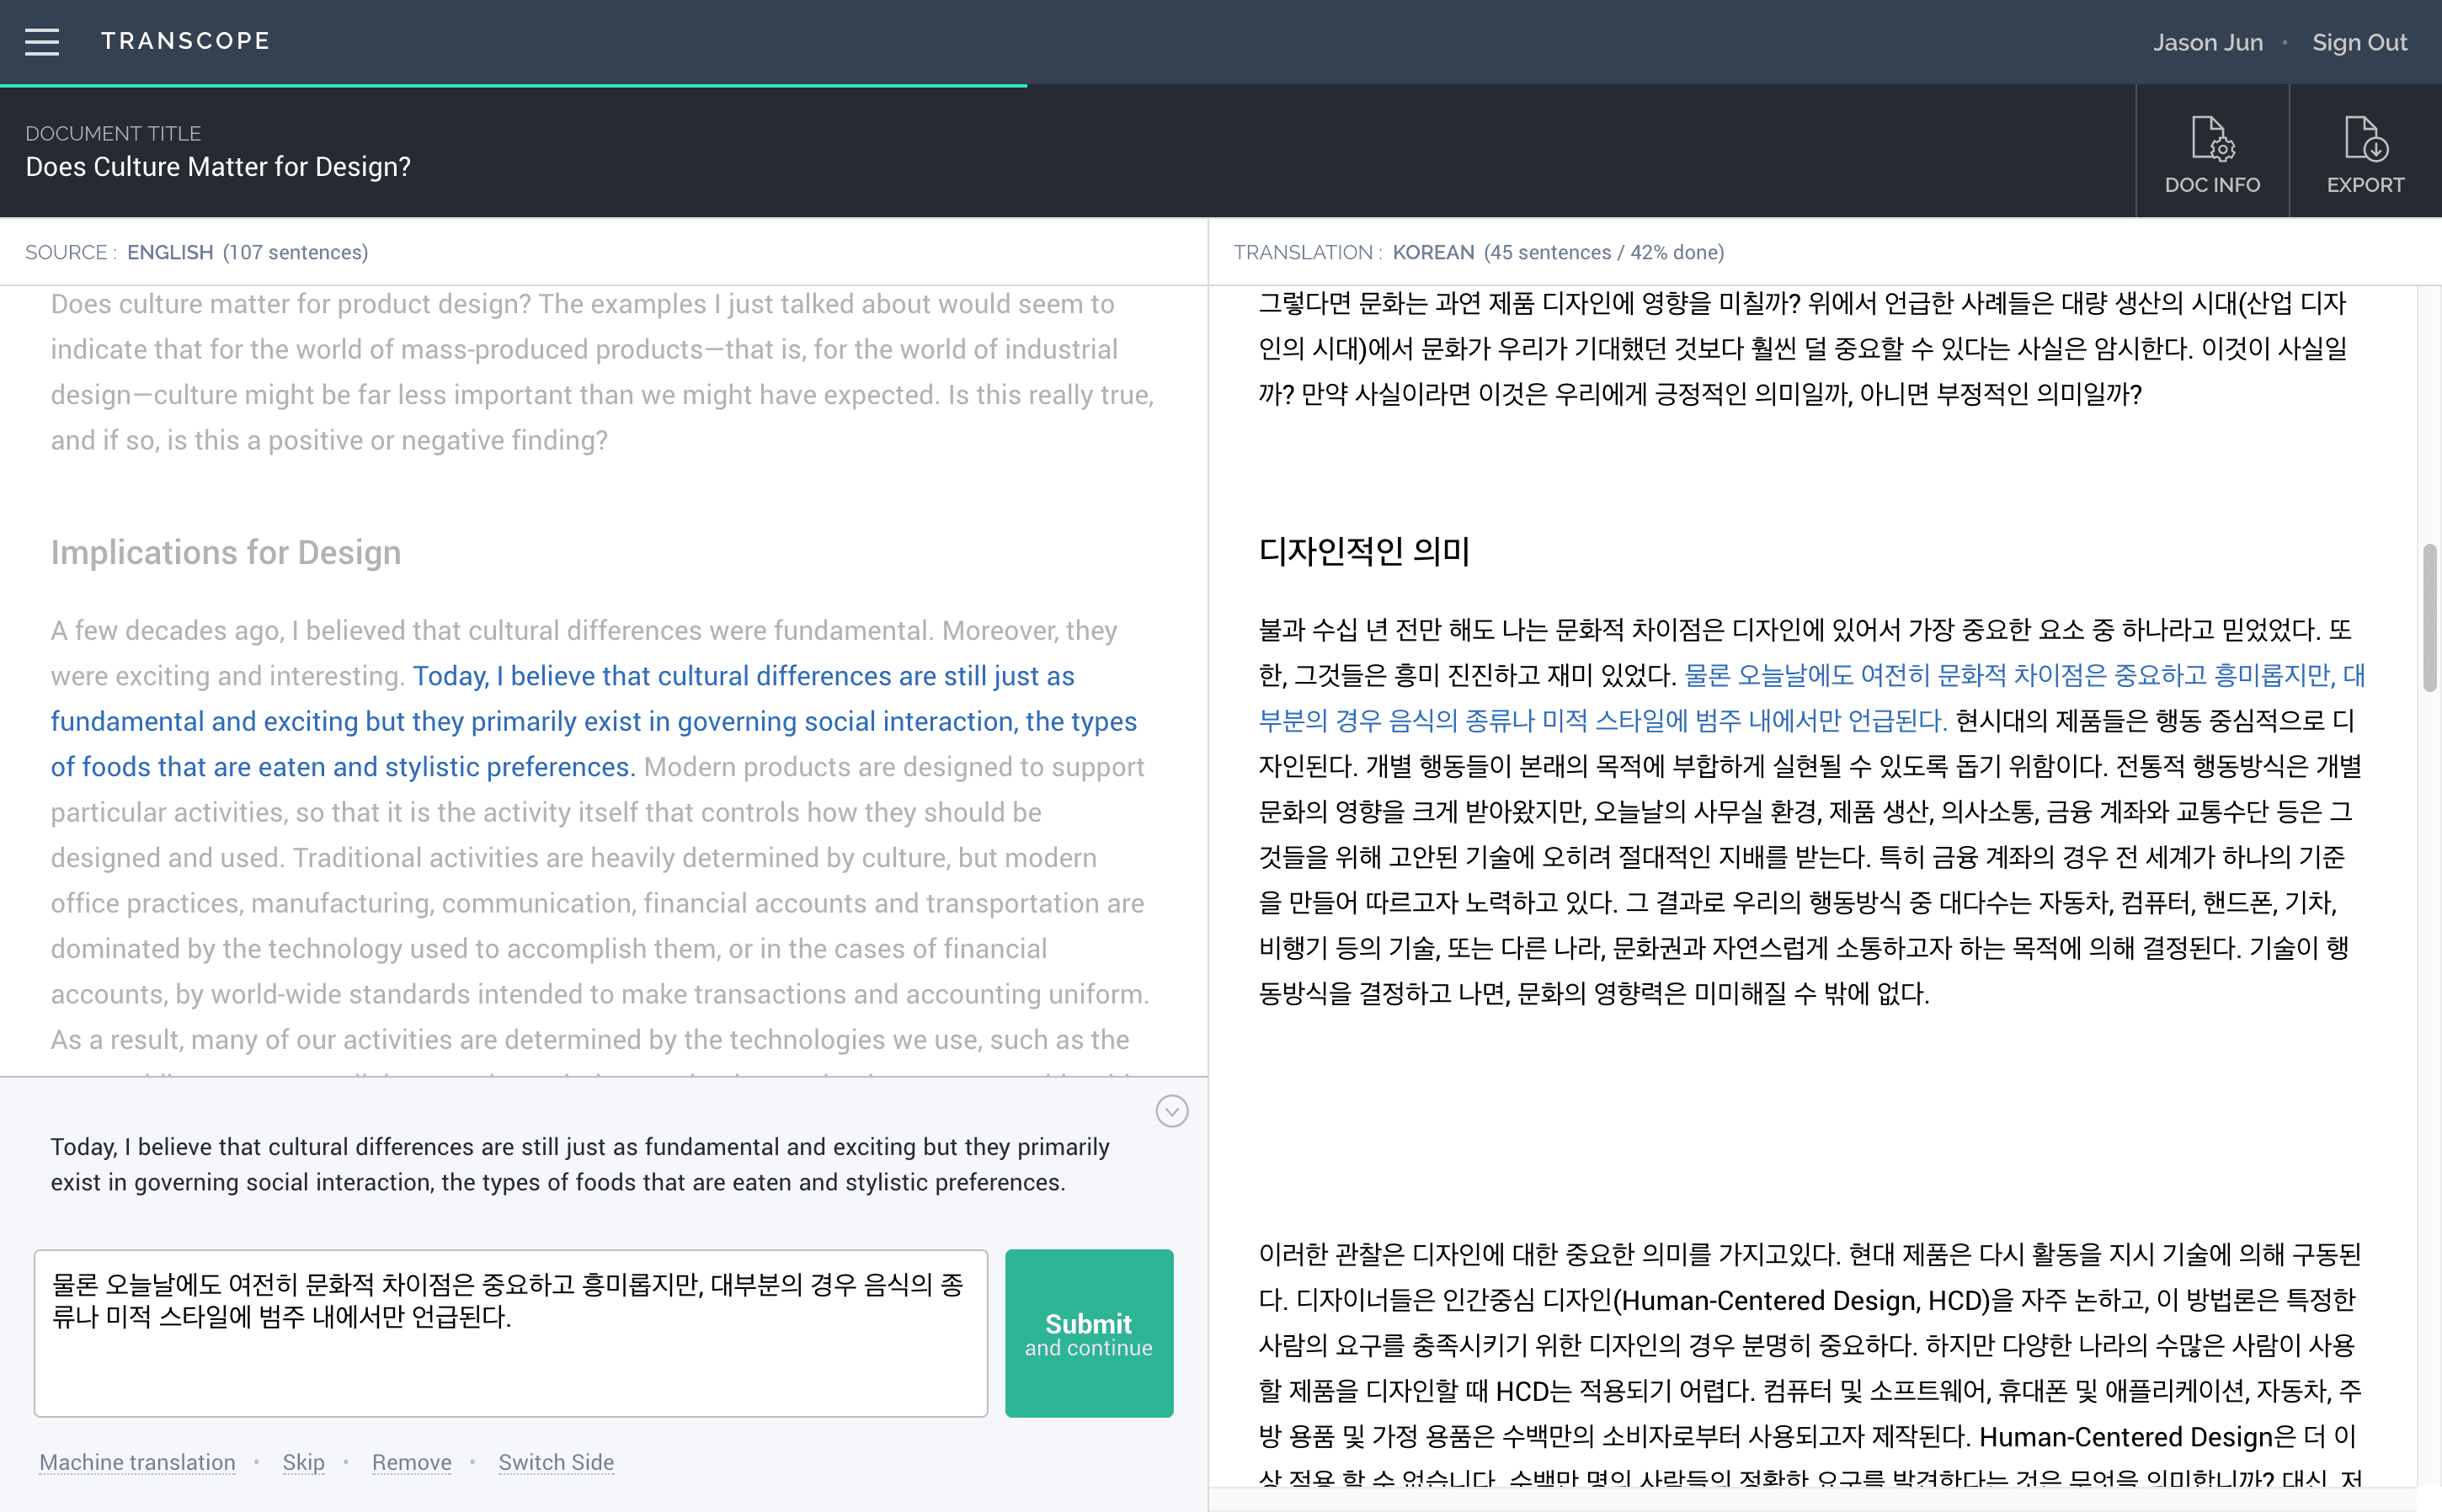Skip the current sentence
2442x1512 pixels.
point(304,1462)
